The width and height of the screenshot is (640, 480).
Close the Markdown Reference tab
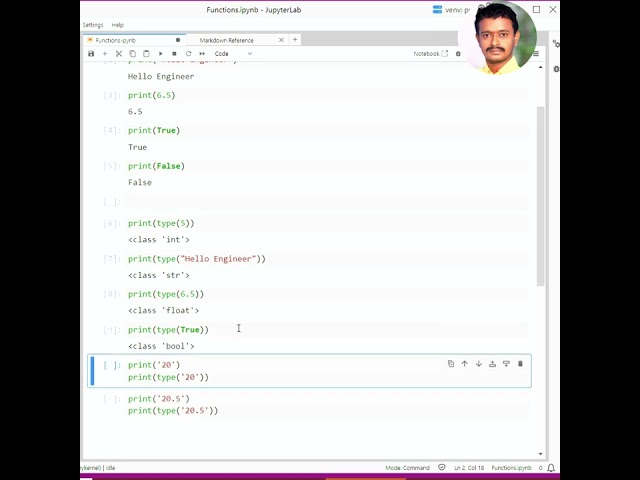[281, 40]
